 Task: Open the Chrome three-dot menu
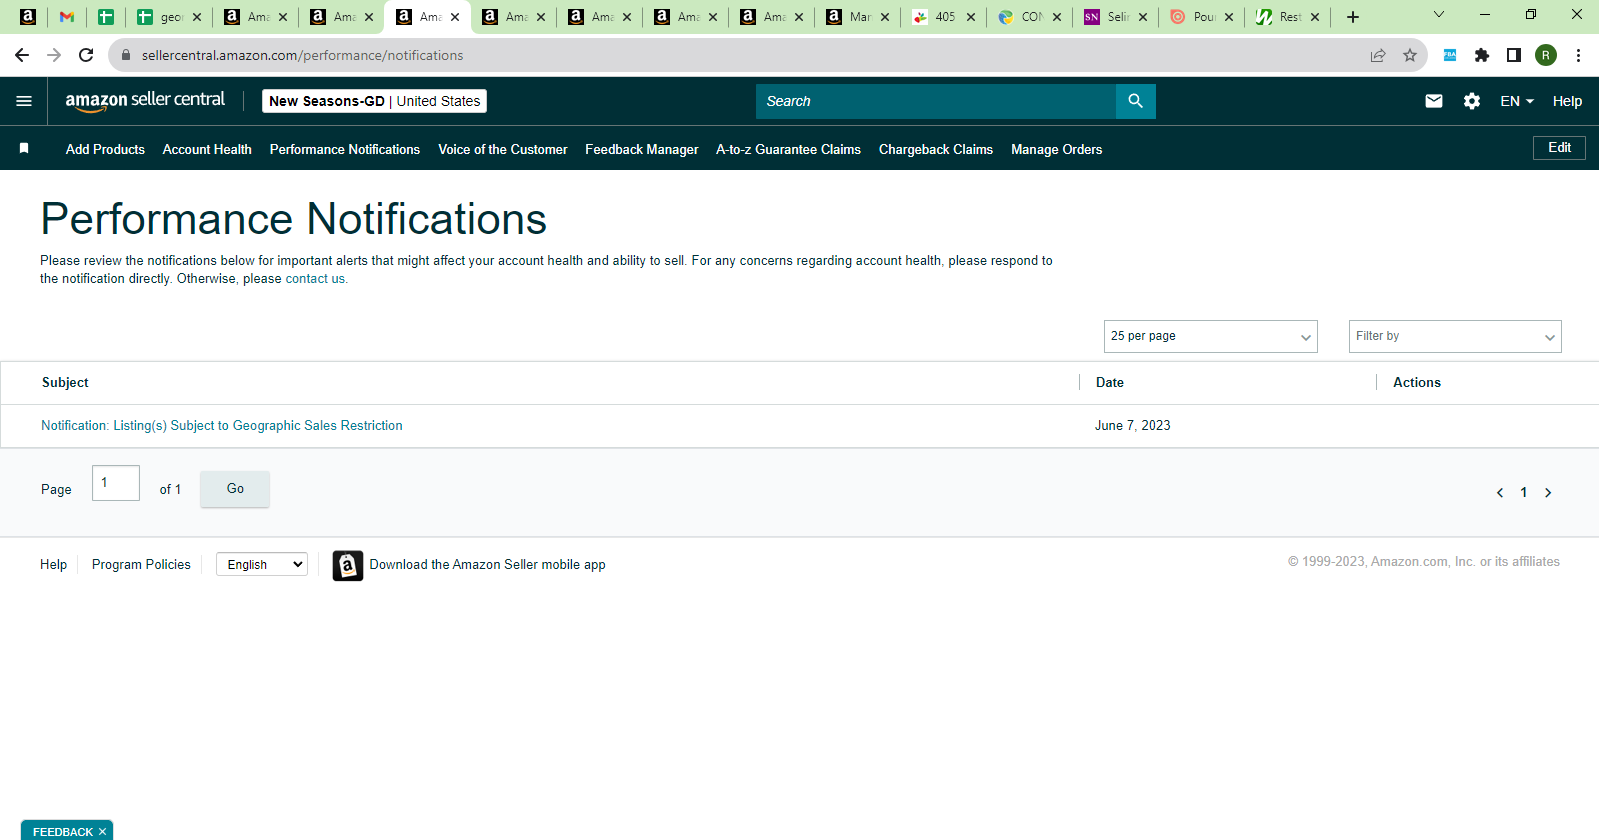point(1578,55)
